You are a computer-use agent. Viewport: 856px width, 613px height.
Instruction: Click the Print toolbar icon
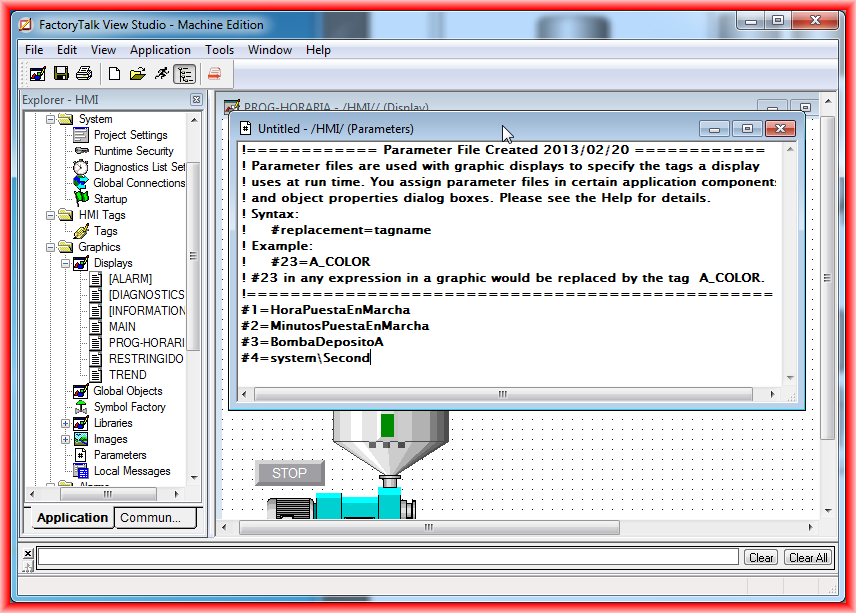pos(84,73)
